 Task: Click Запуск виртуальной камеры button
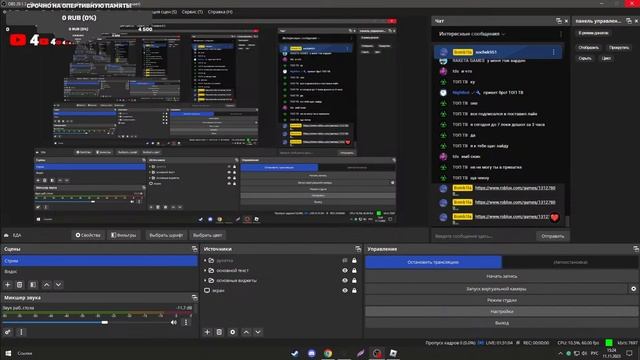click(496, 289)
